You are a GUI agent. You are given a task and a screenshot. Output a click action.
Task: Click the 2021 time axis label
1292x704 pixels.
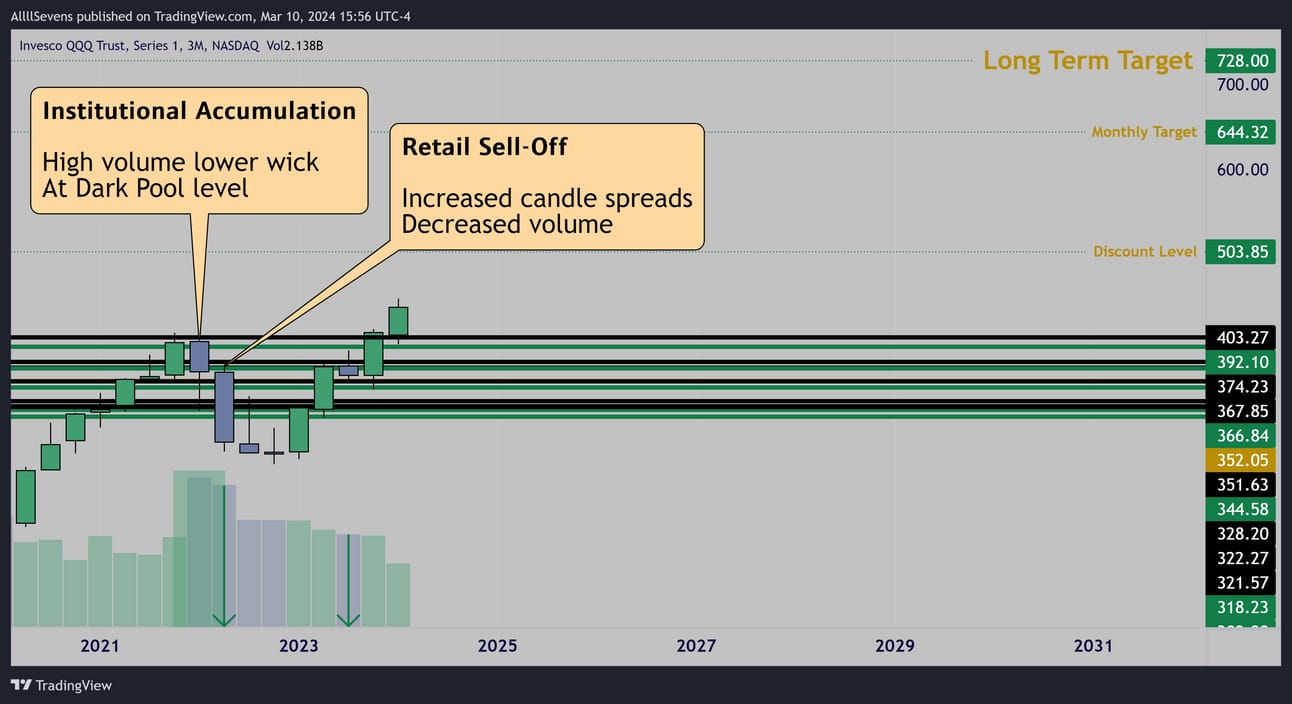pyautogui.click(x=100, y=646)
